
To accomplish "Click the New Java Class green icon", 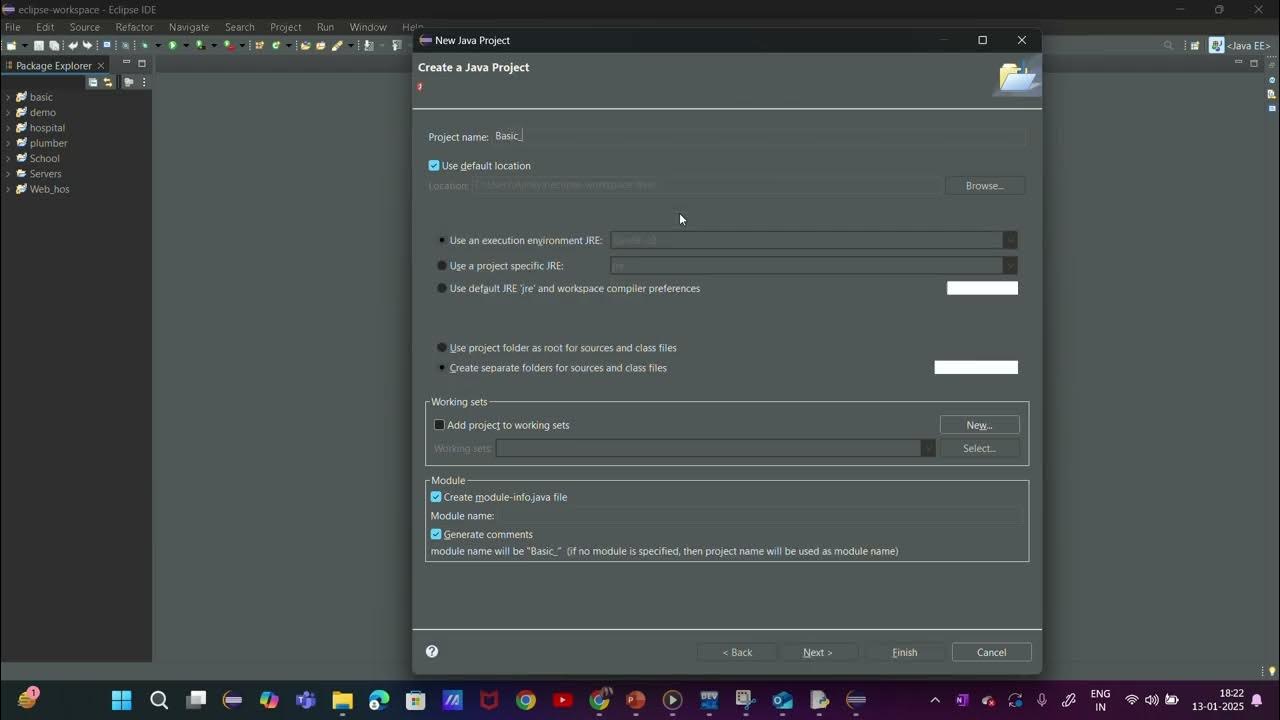I will (276, 45).
